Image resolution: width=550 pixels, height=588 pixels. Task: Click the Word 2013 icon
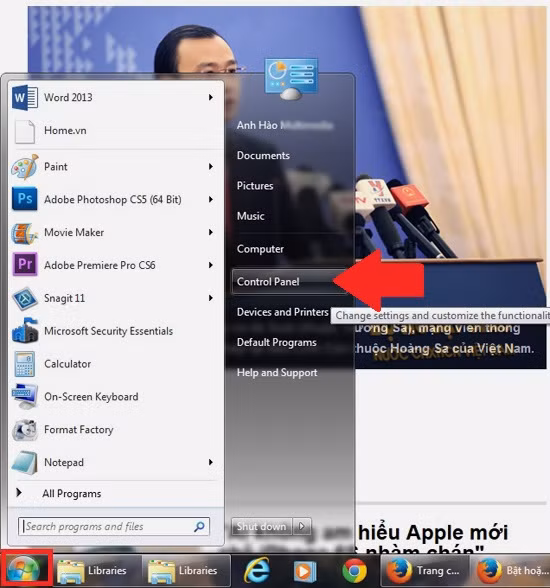point(25,98)
